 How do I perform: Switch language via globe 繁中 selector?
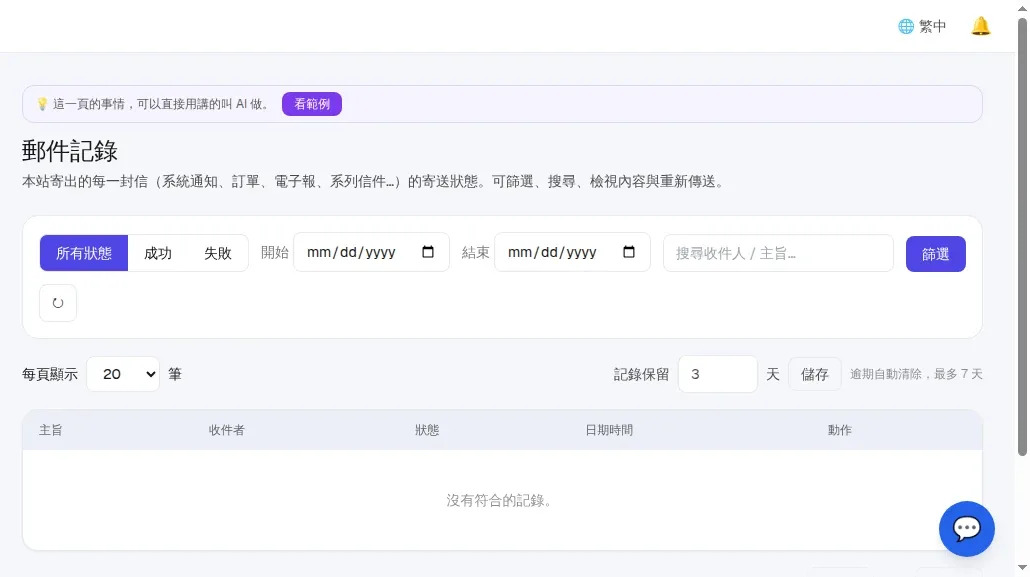(922, 26)
